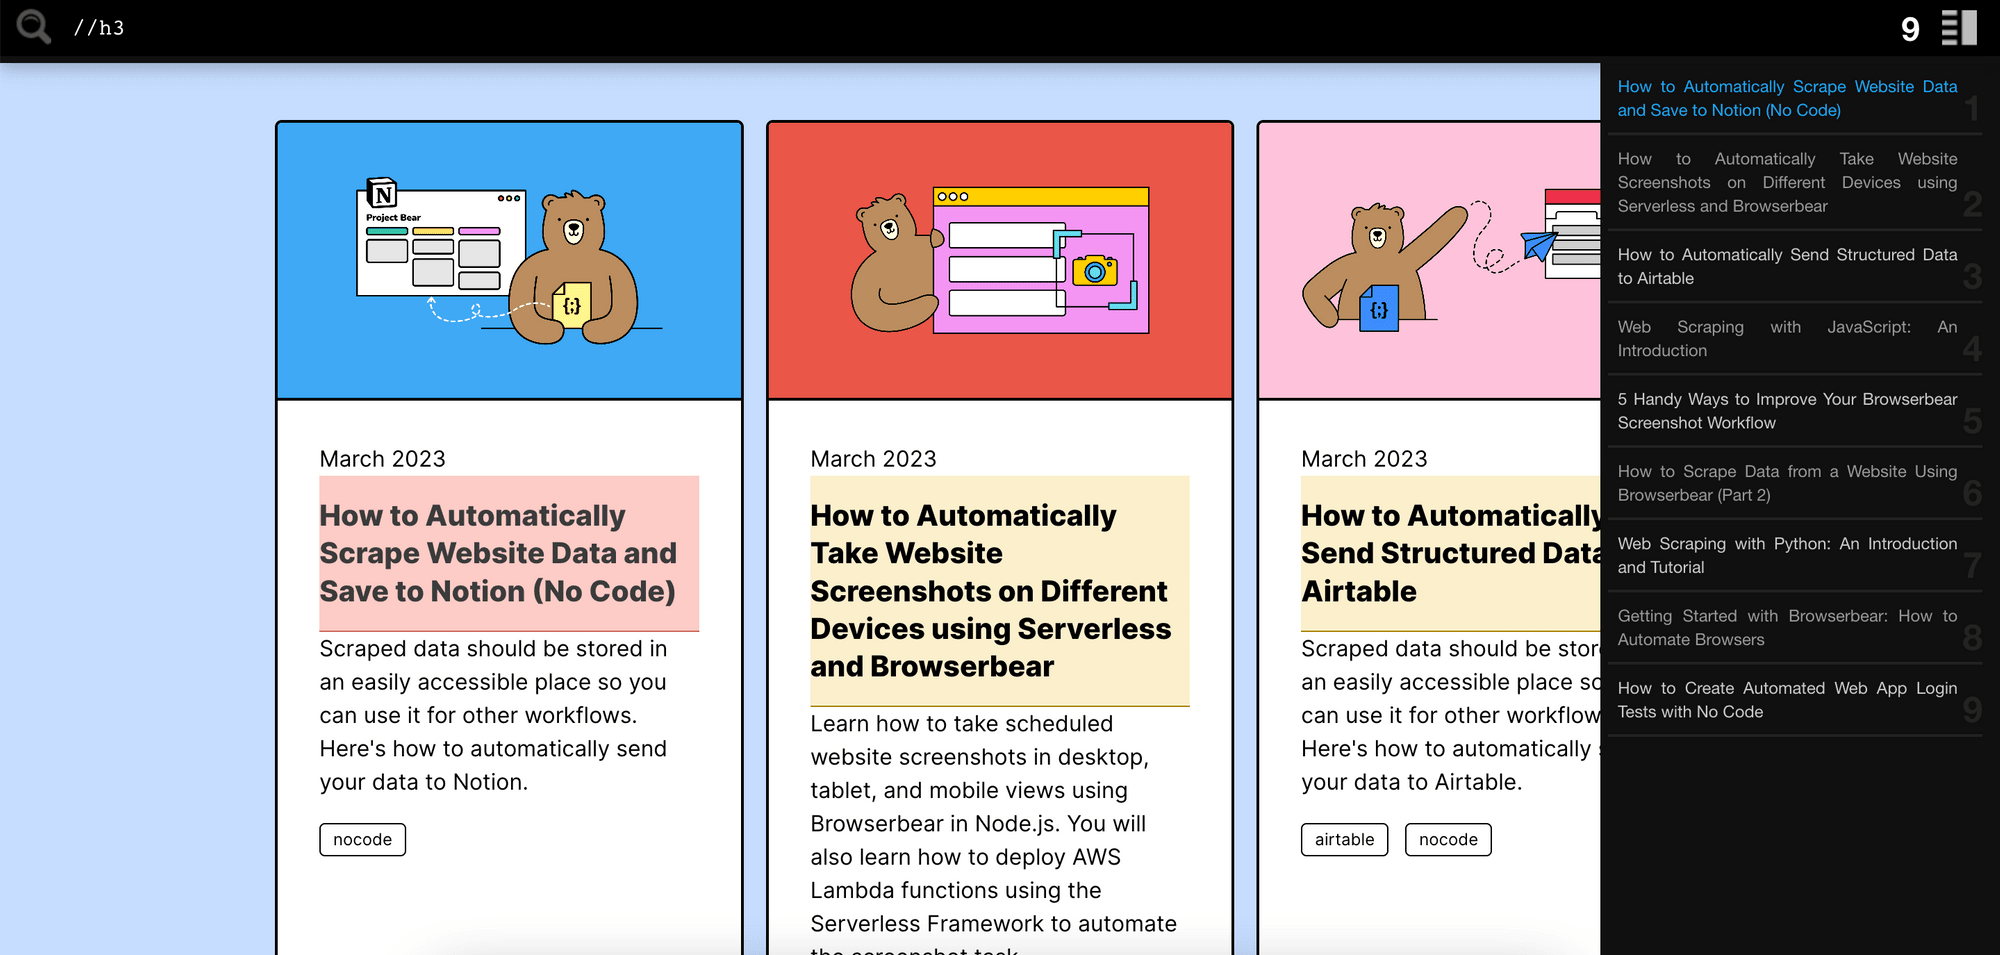This screenshot has height=955, width=2000.
Task: Click the result count number 9
Action: [x=1910, y=29]
